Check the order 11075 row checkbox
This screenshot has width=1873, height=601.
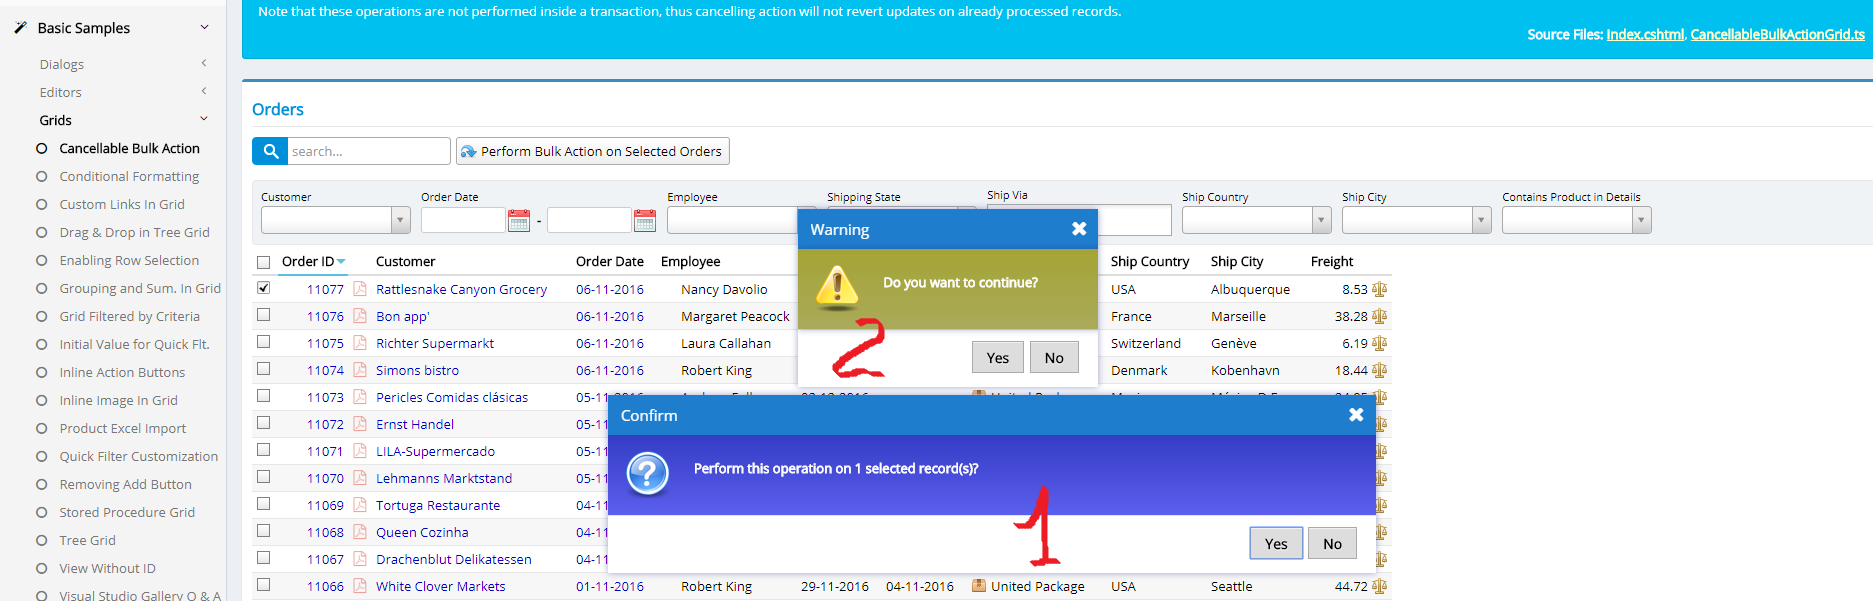[x=264, y=342]
